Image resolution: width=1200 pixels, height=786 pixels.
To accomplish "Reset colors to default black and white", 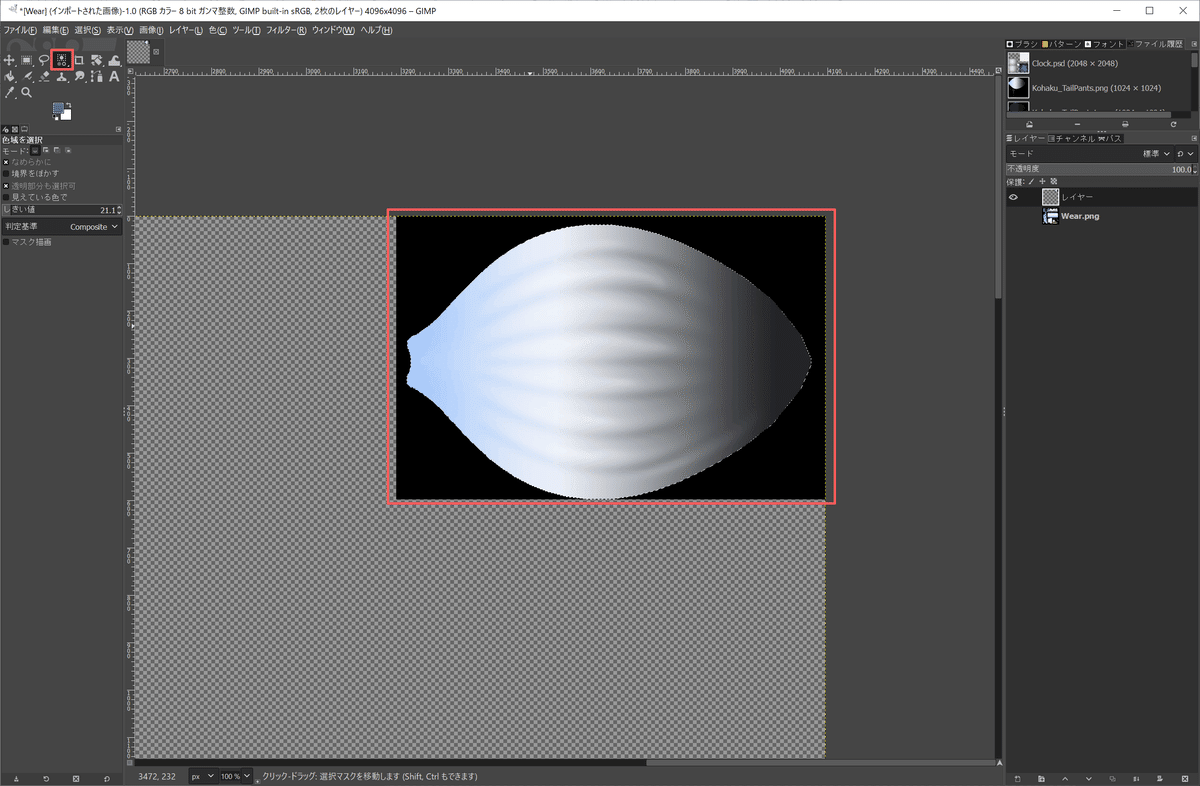I will pos(55,119).
